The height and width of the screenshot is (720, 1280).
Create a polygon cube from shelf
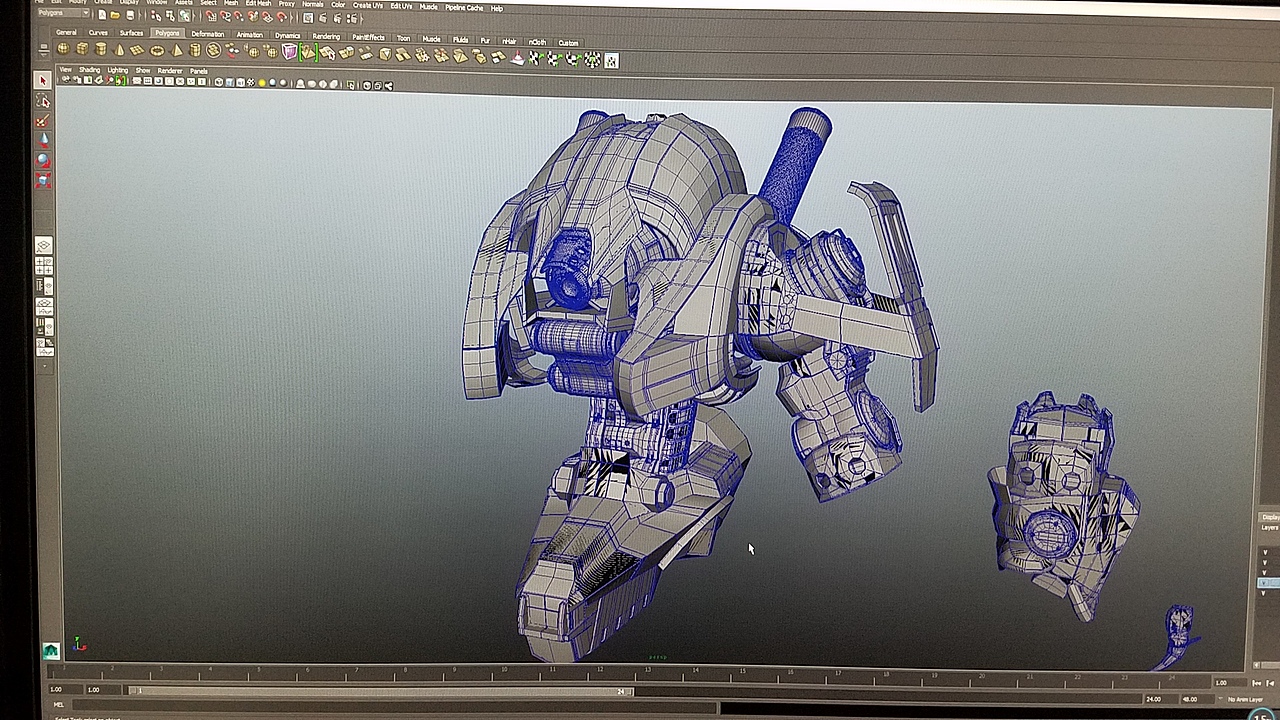pos(82,49)
